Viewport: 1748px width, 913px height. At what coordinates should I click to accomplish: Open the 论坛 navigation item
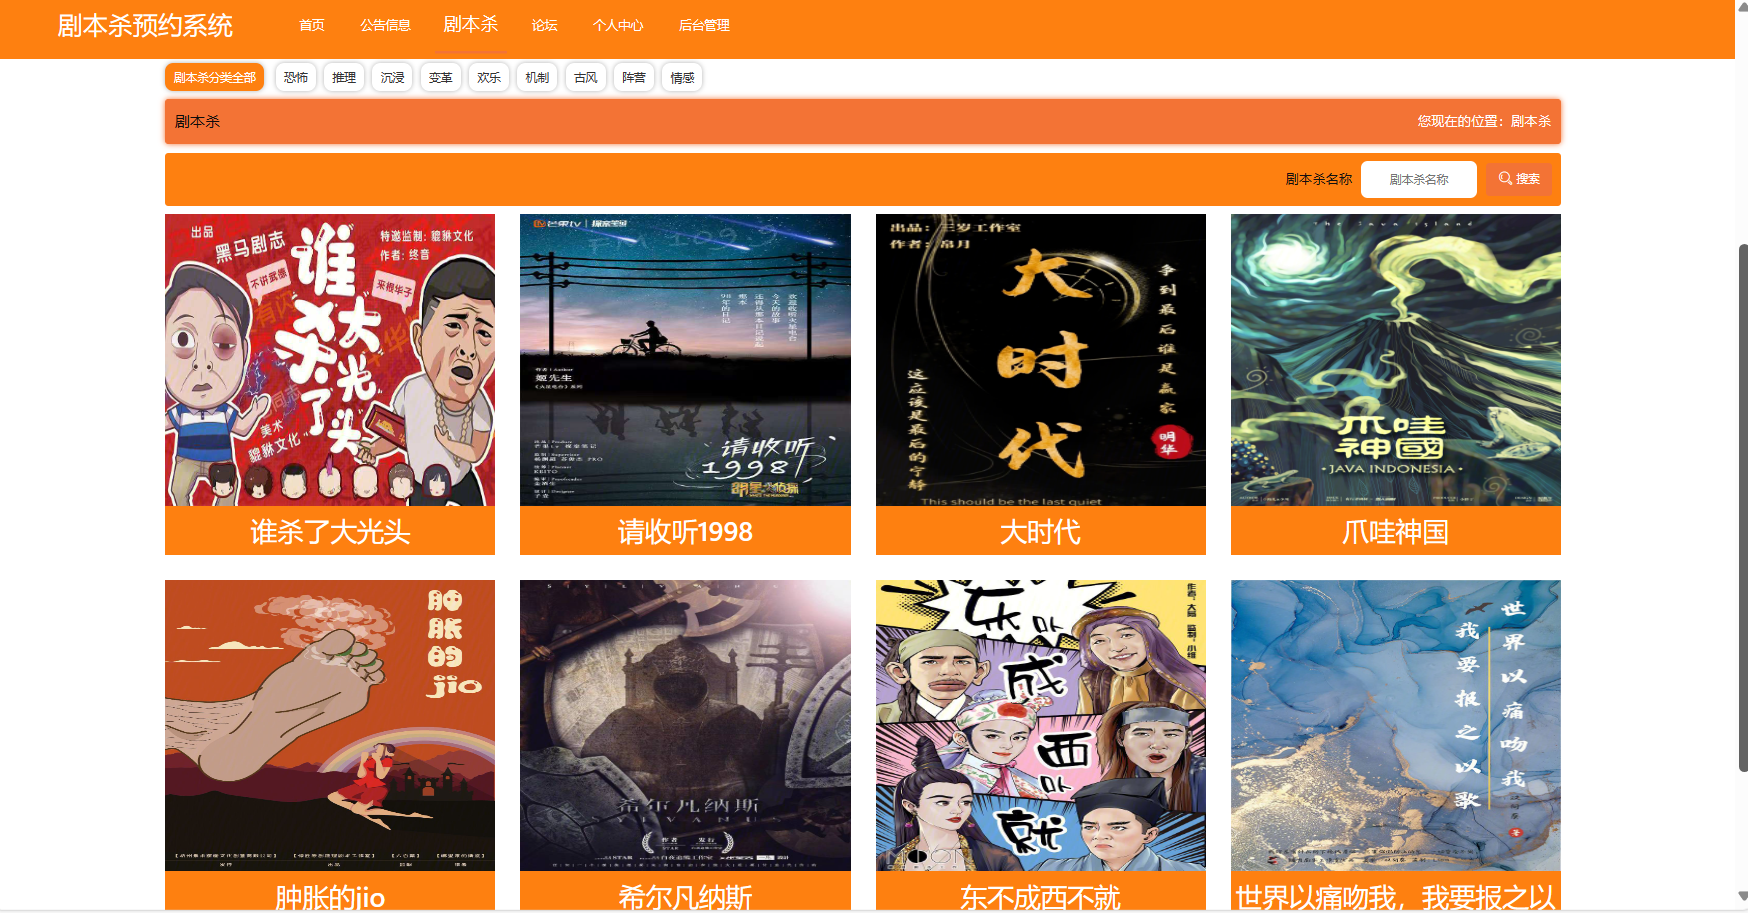tap(545, 25)
